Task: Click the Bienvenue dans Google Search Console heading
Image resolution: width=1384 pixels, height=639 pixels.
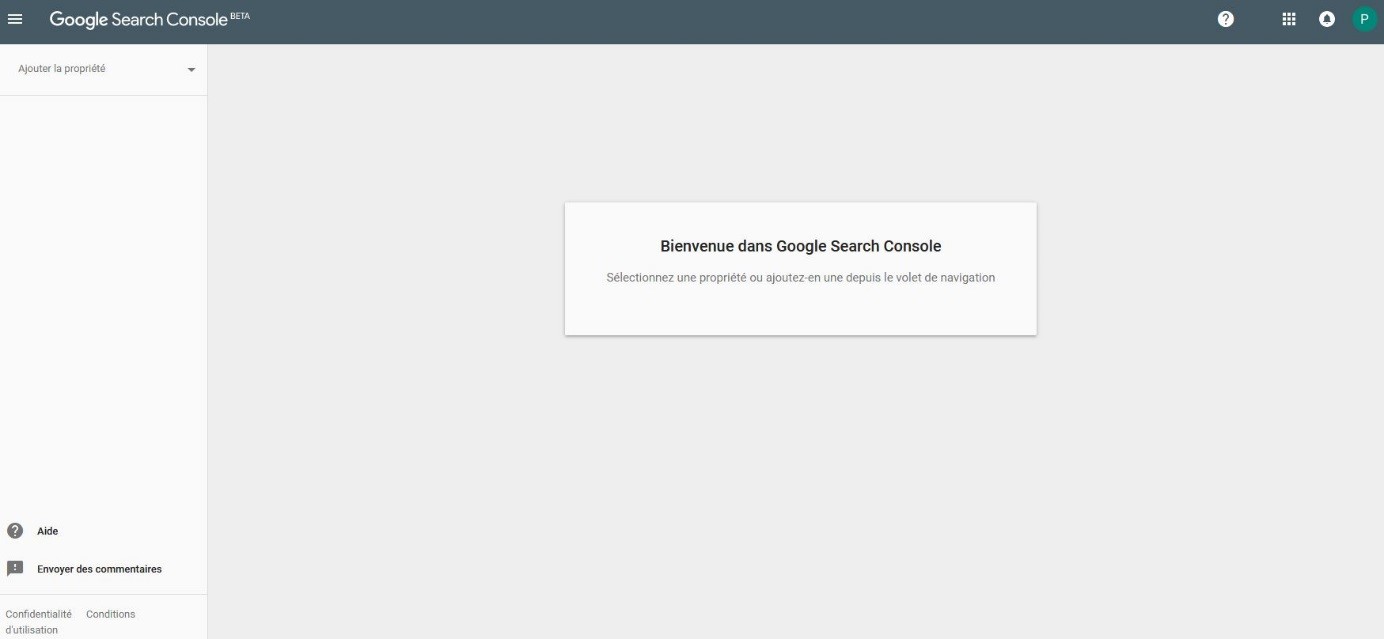Action: pyautogui.click(x=801, y=246)
